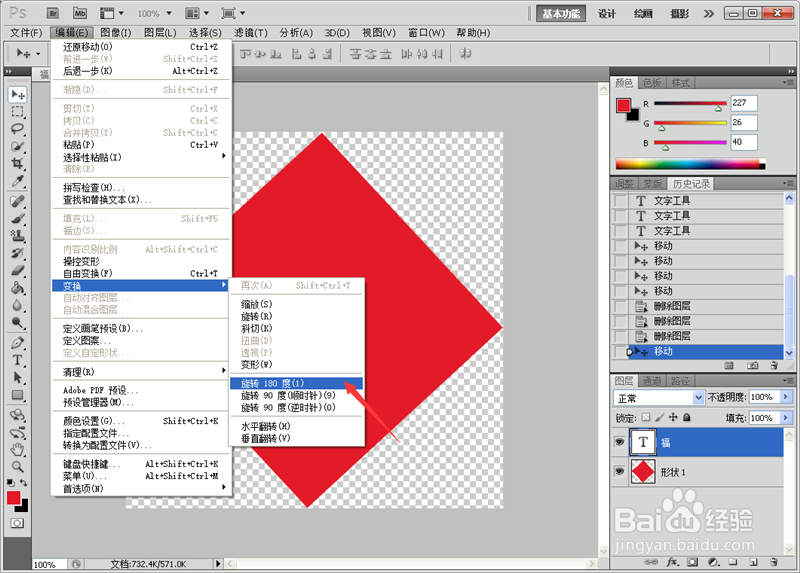Add layer mask icon
The height and width of the screenshot is (573, 800).
pos(692,562)
